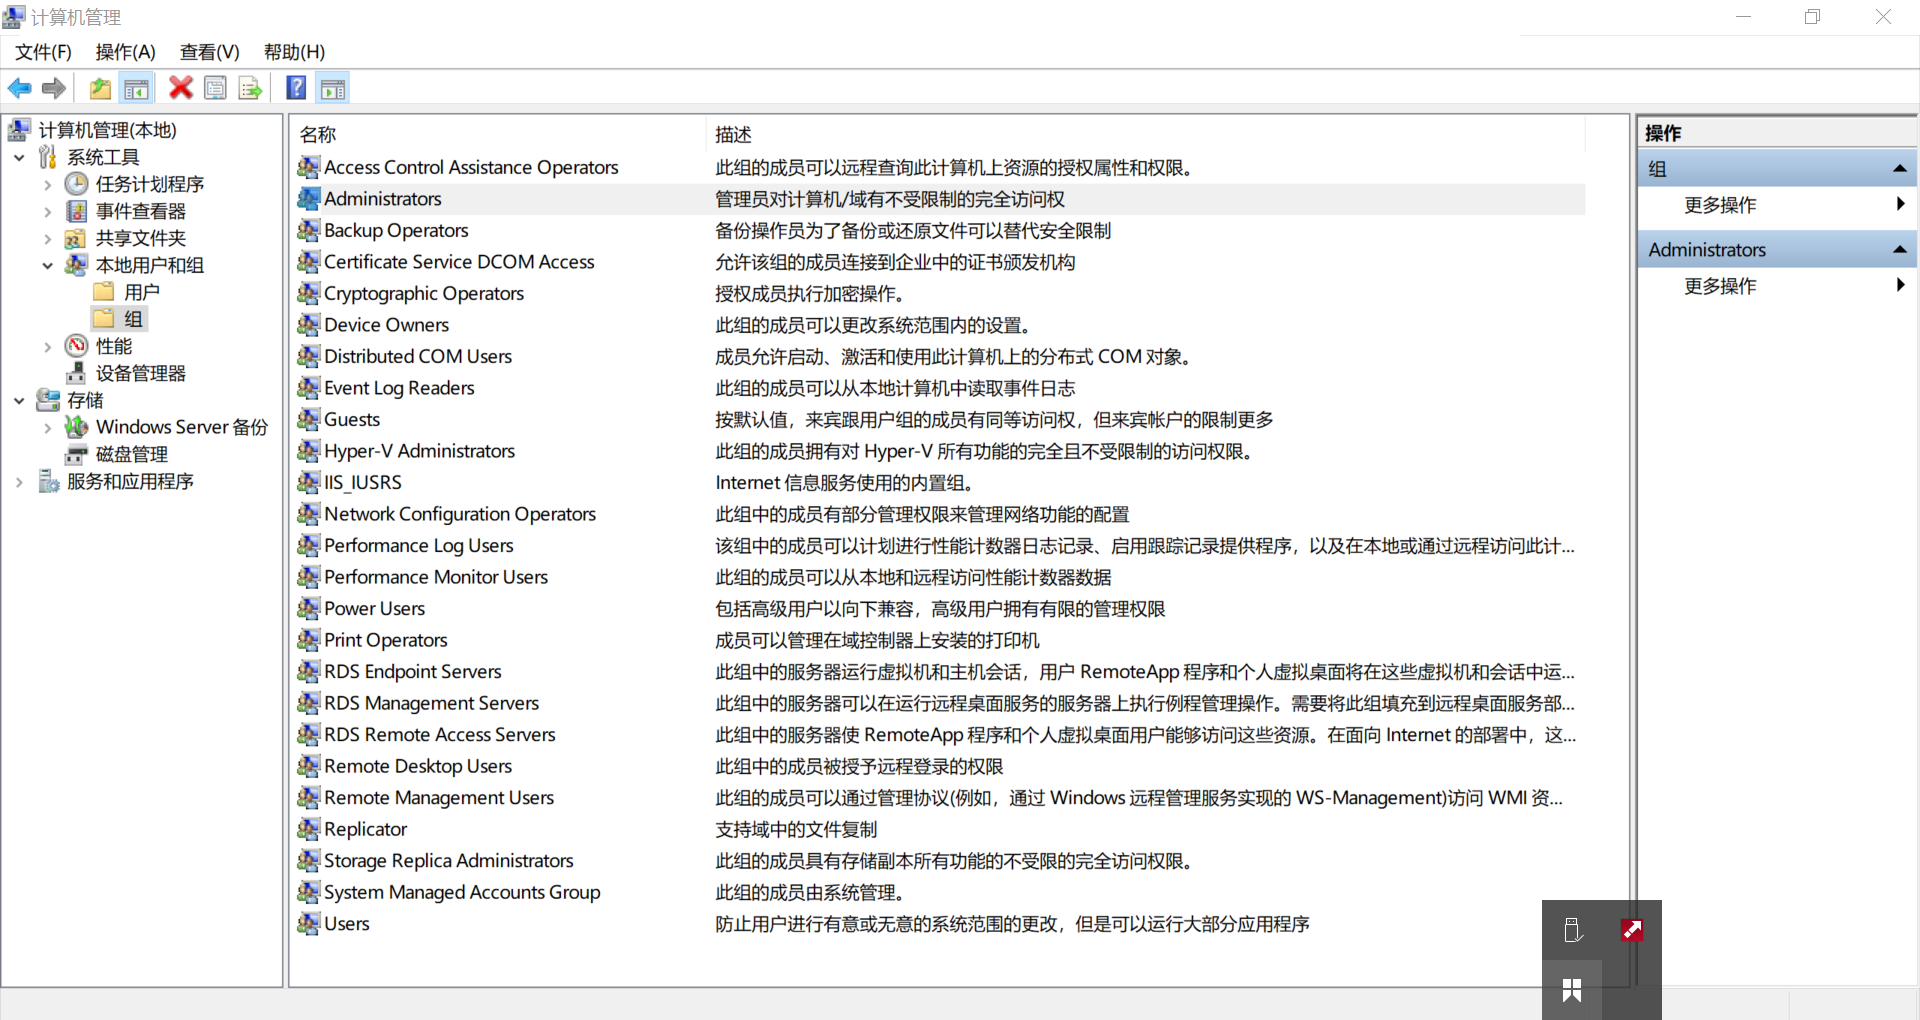Click the Power Users group icon
This screenshot has height=1020, width=1920.
point(309,608)
